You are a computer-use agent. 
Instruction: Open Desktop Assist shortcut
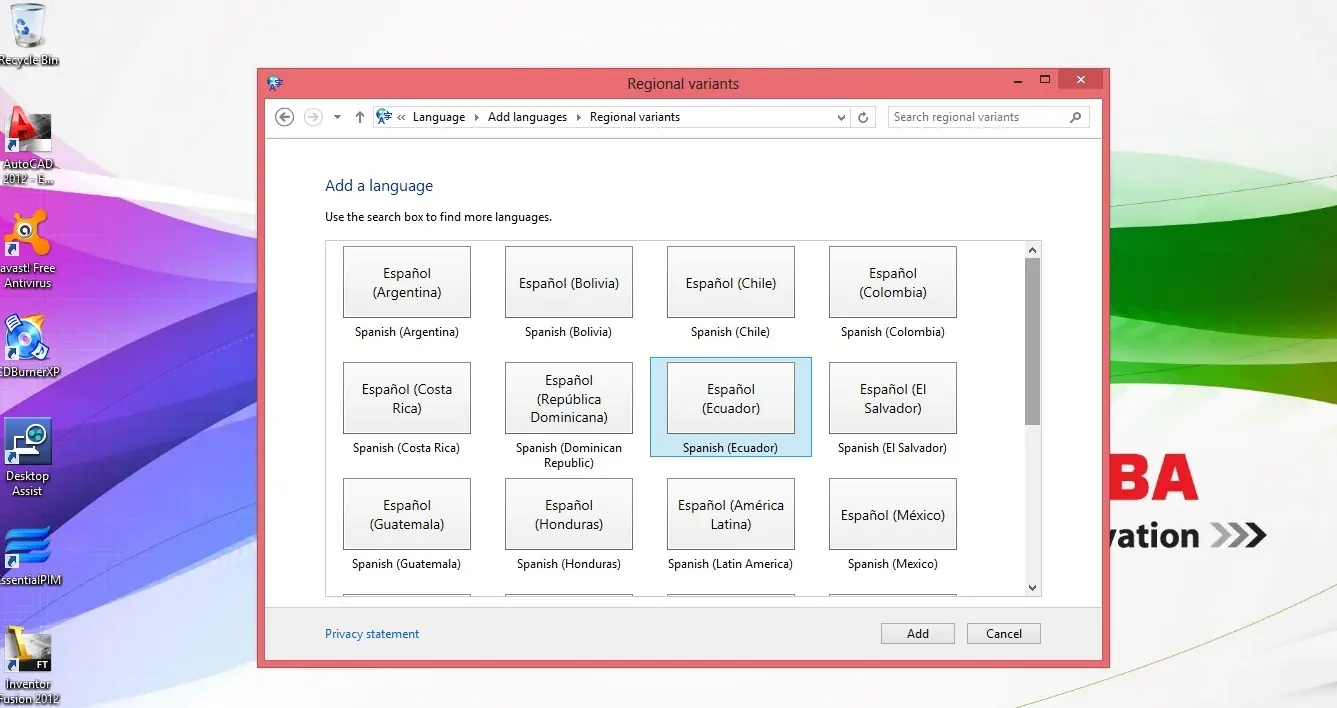pos(28,457)
